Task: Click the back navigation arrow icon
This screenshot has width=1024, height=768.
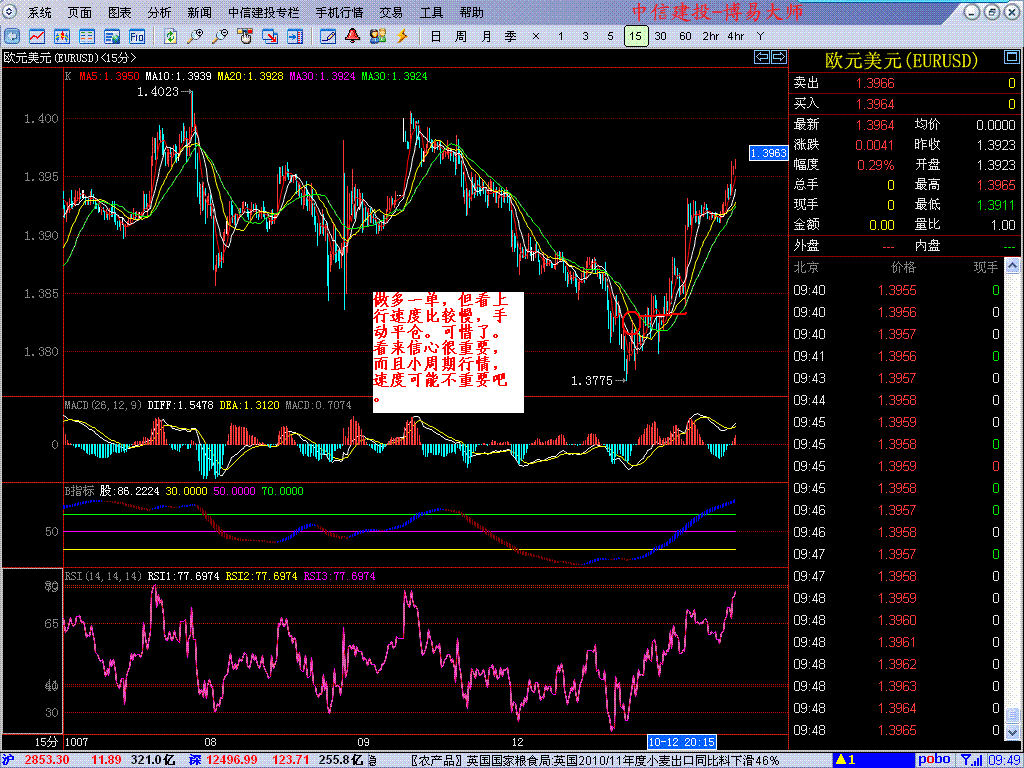Action: point(12,36)
